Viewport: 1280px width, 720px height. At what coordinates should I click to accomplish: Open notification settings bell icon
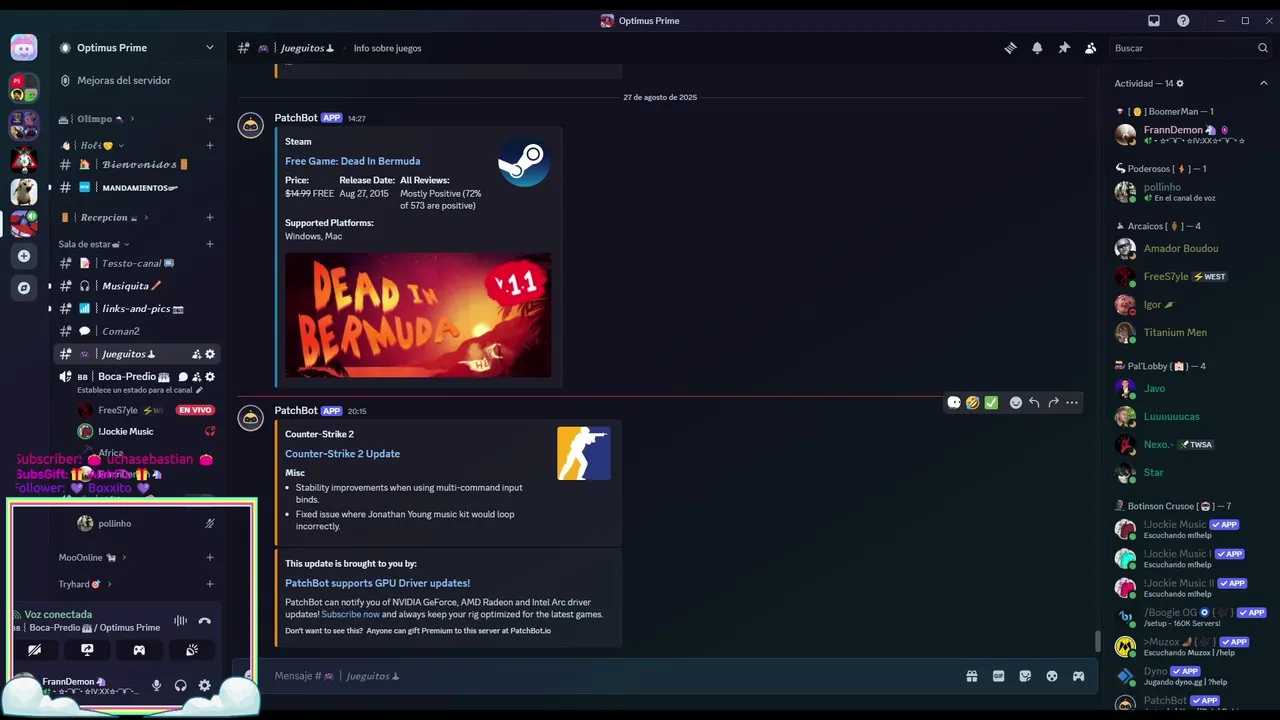pyautogui.click(x=1037, y=48)
